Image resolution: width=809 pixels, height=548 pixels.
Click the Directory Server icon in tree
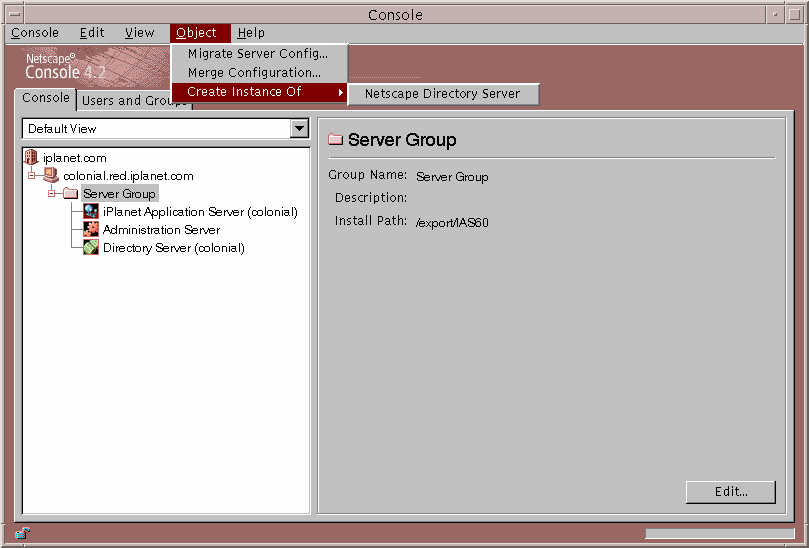coord(91,248)
